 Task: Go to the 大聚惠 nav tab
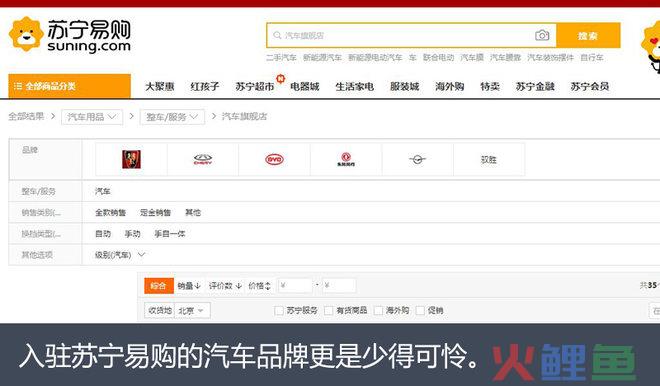pos(160,86)
